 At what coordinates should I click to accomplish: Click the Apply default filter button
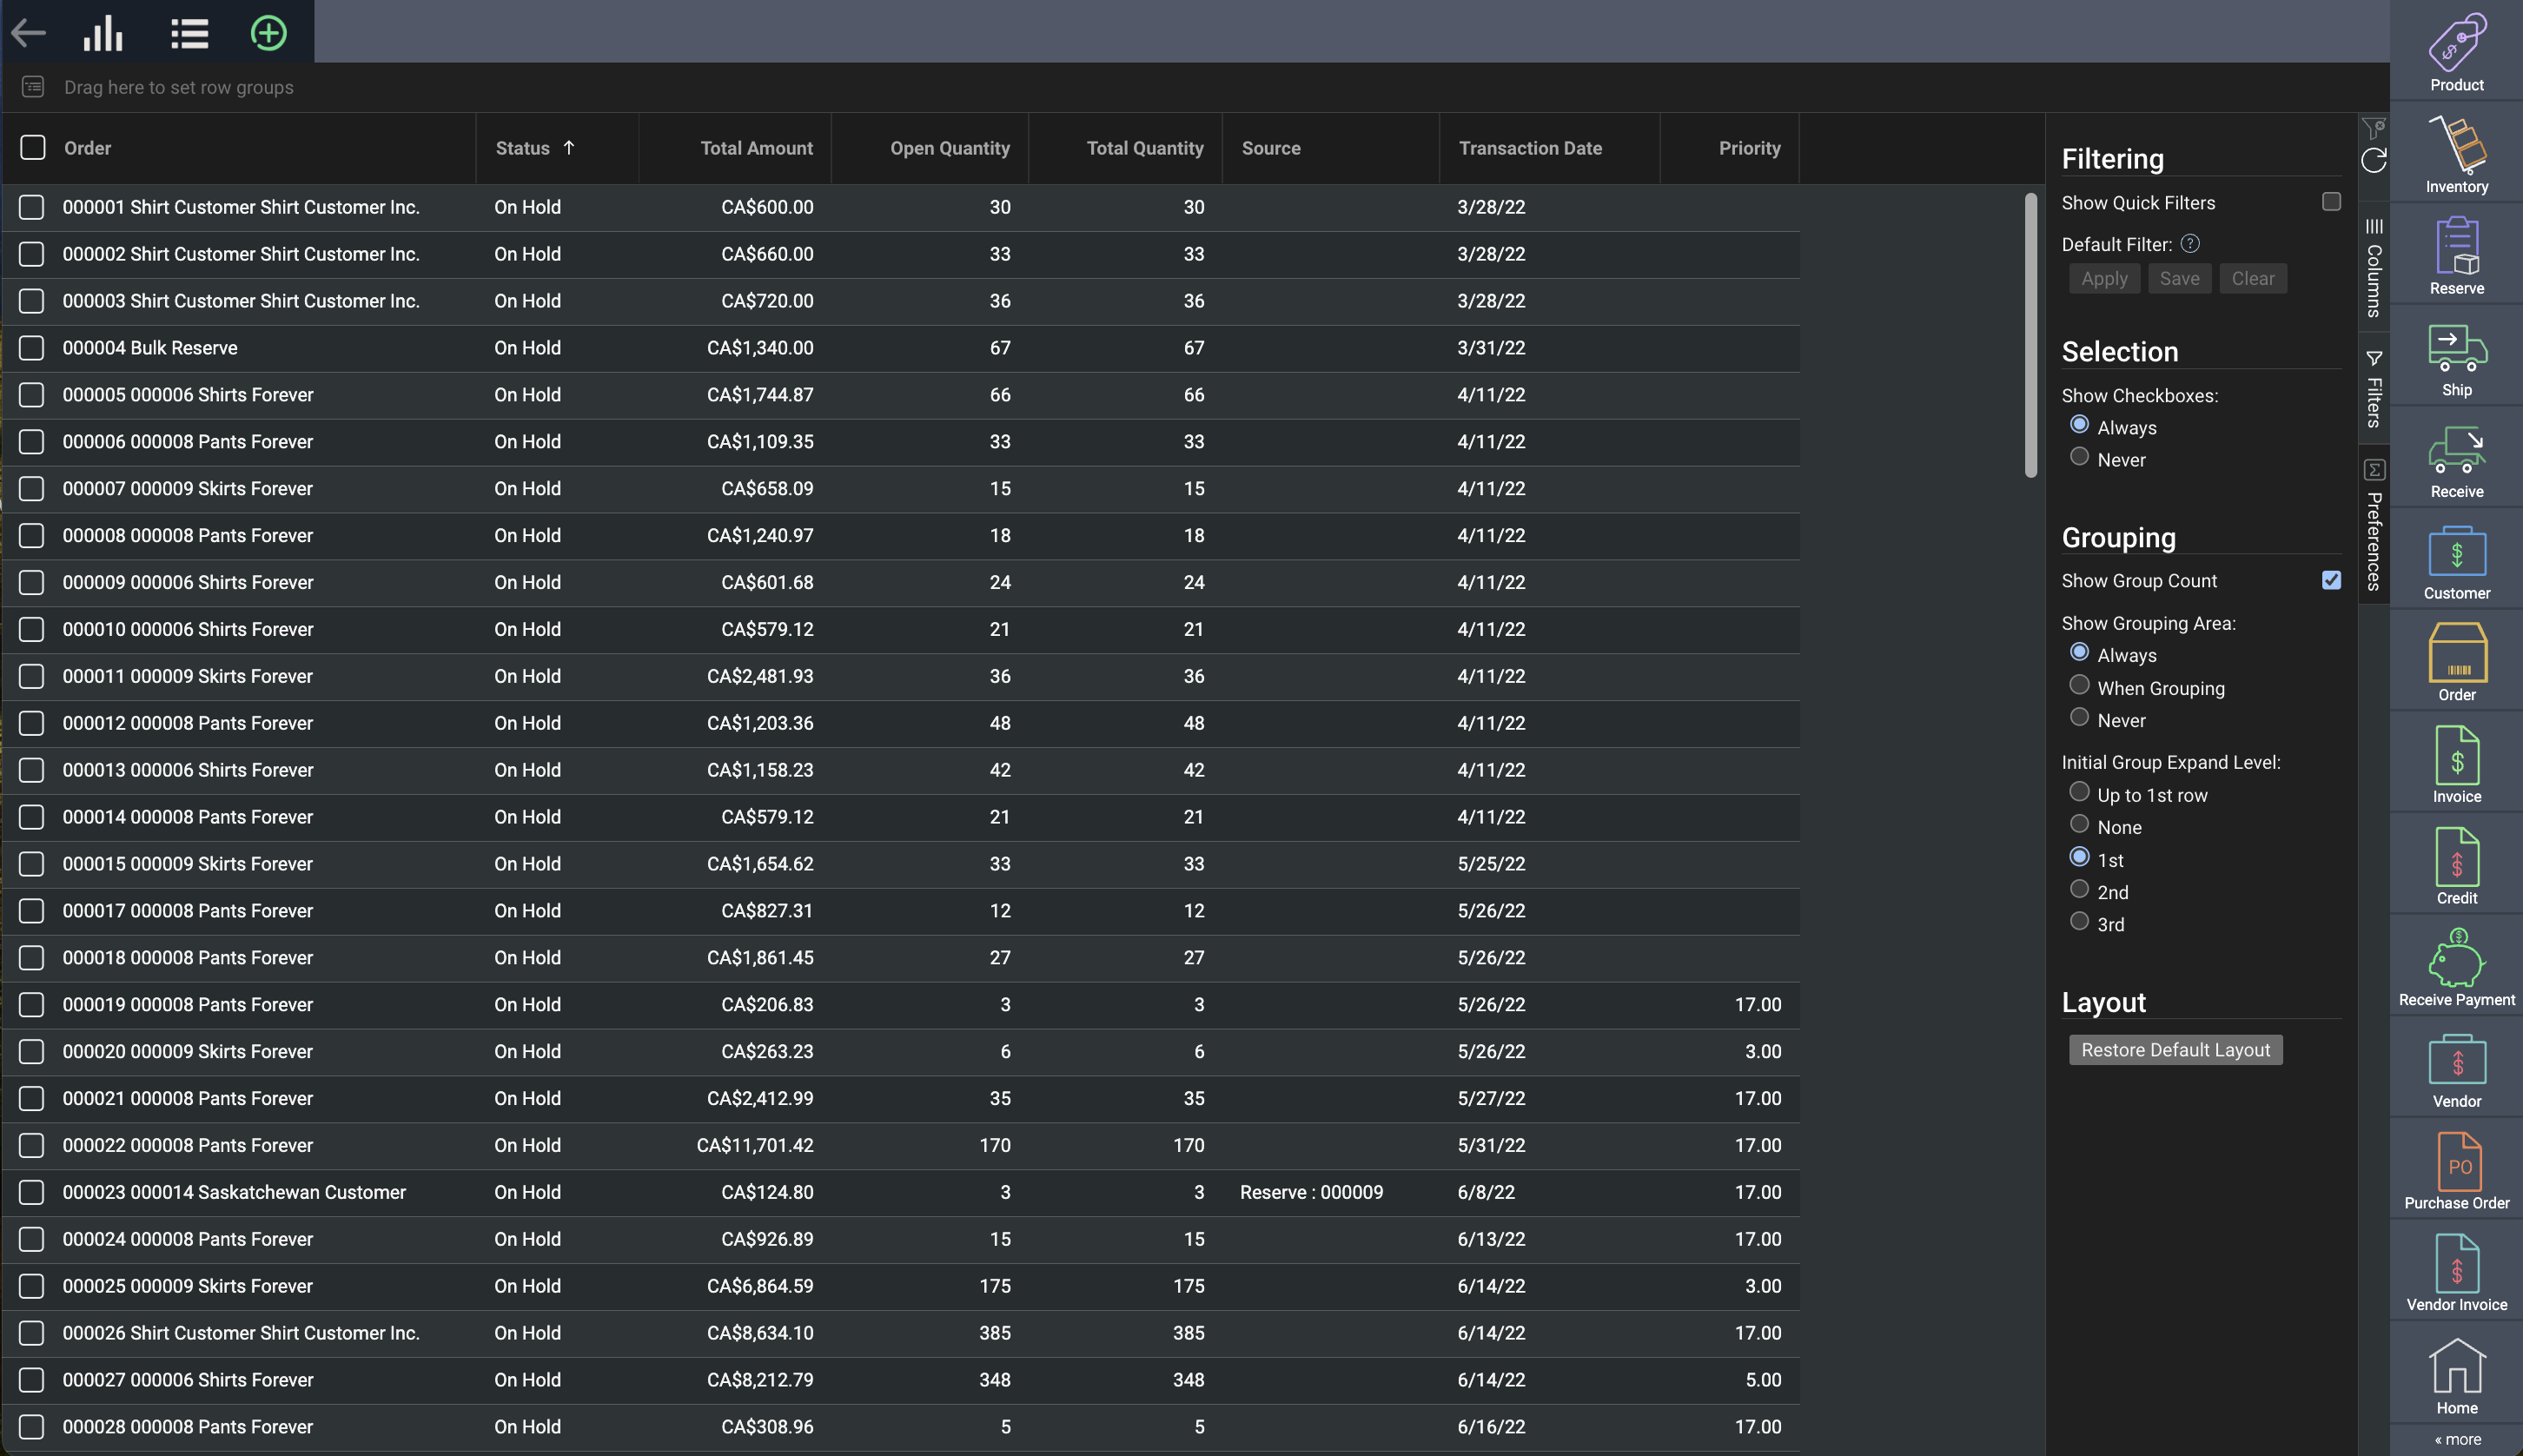pos(2104,278)
